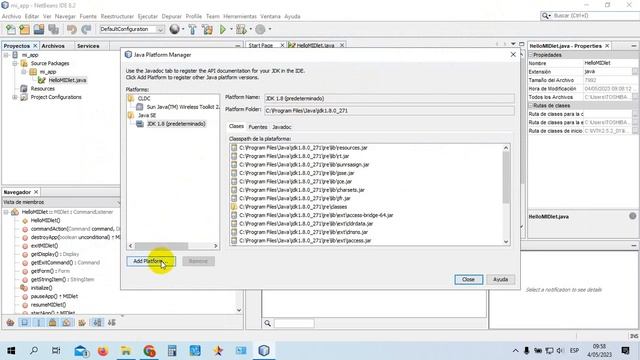Viewport: 640px width, 360px height.
Task: Open Google Chrome from the taskbar
Action: tap(149, 351)
